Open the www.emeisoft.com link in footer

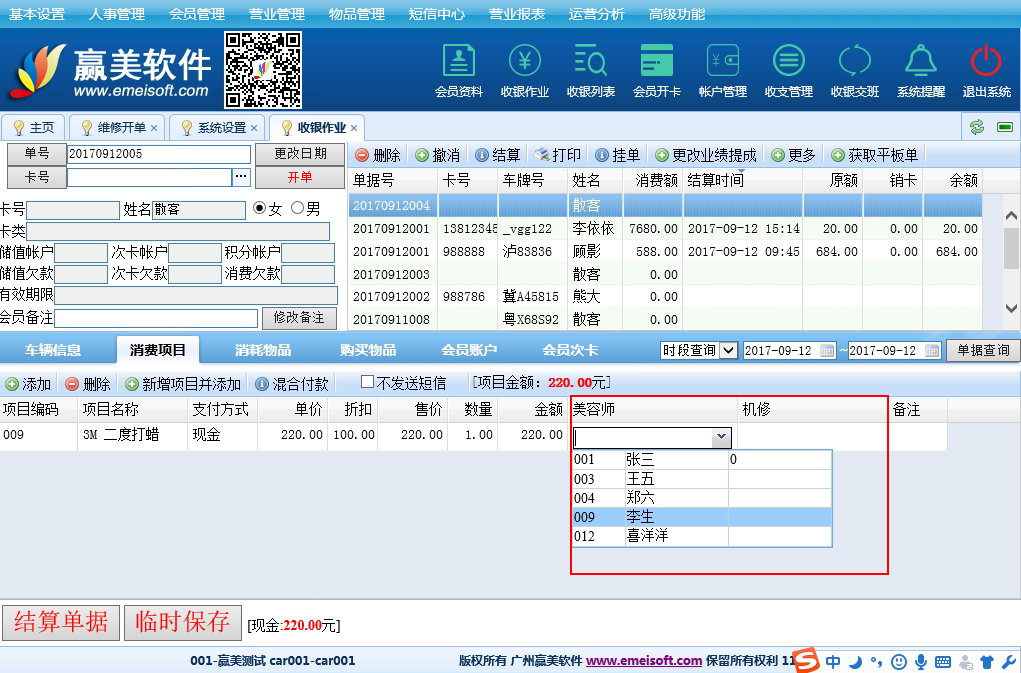click(x=644, y=660)
